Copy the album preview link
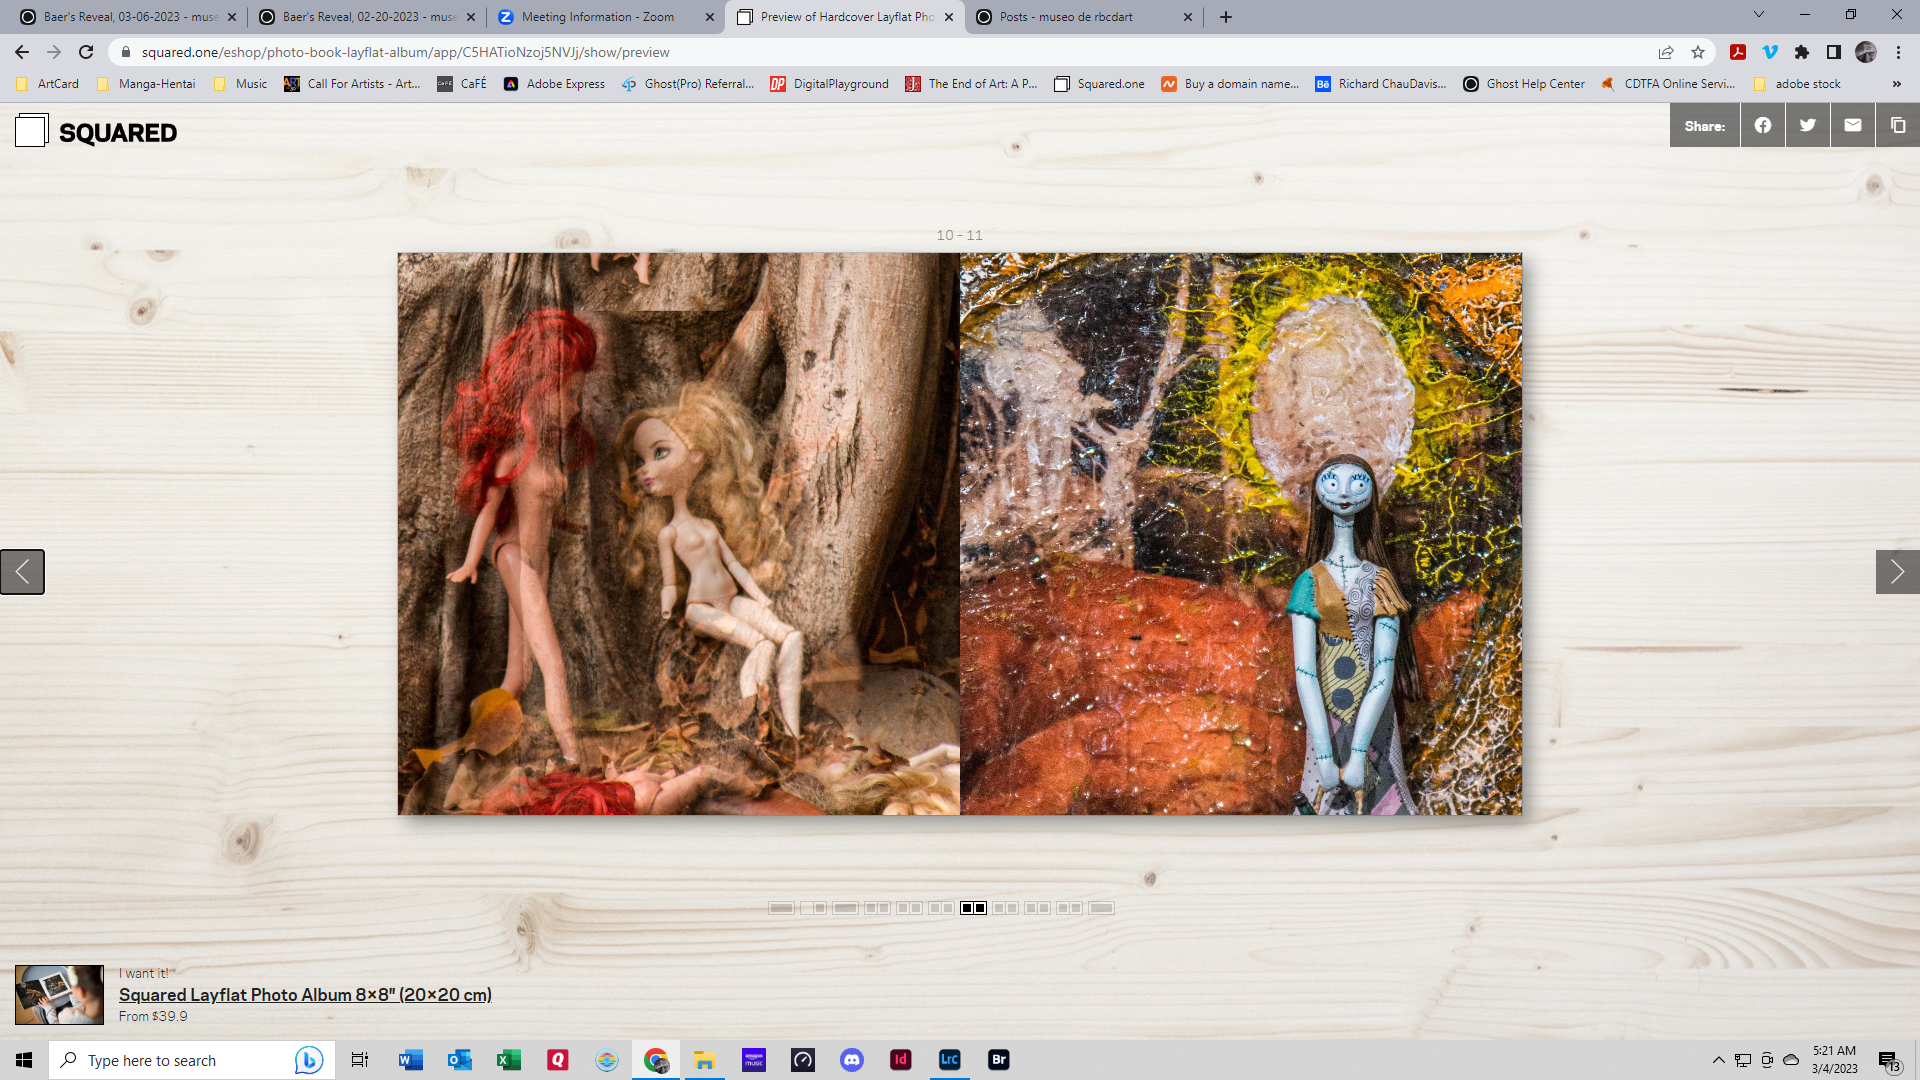This screenshot has width=1920, height=1080. point(1898,126)
